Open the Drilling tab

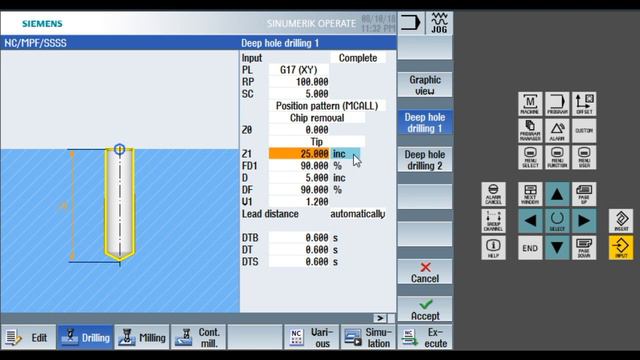85,338
